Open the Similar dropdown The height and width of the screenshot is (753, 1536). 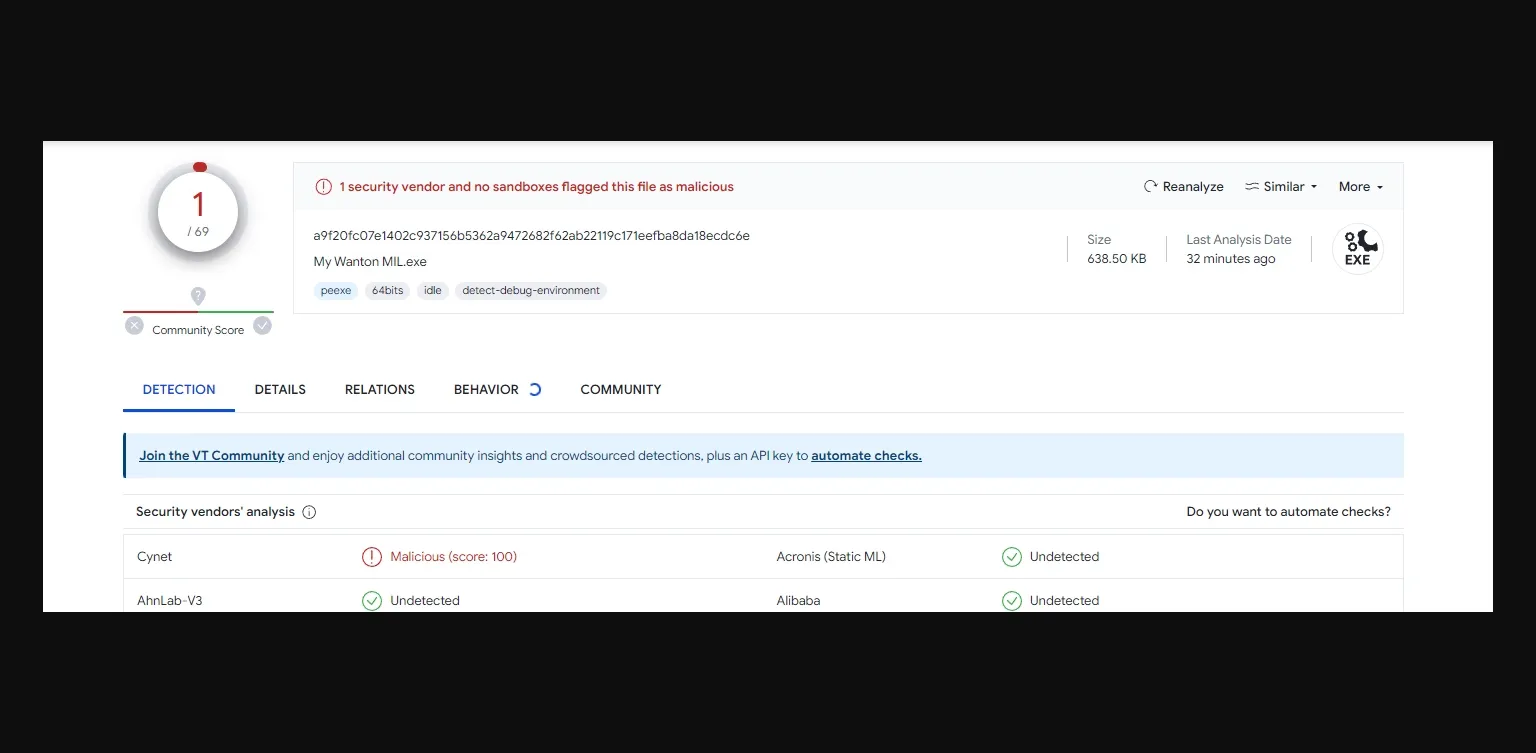click(1281, 187)
